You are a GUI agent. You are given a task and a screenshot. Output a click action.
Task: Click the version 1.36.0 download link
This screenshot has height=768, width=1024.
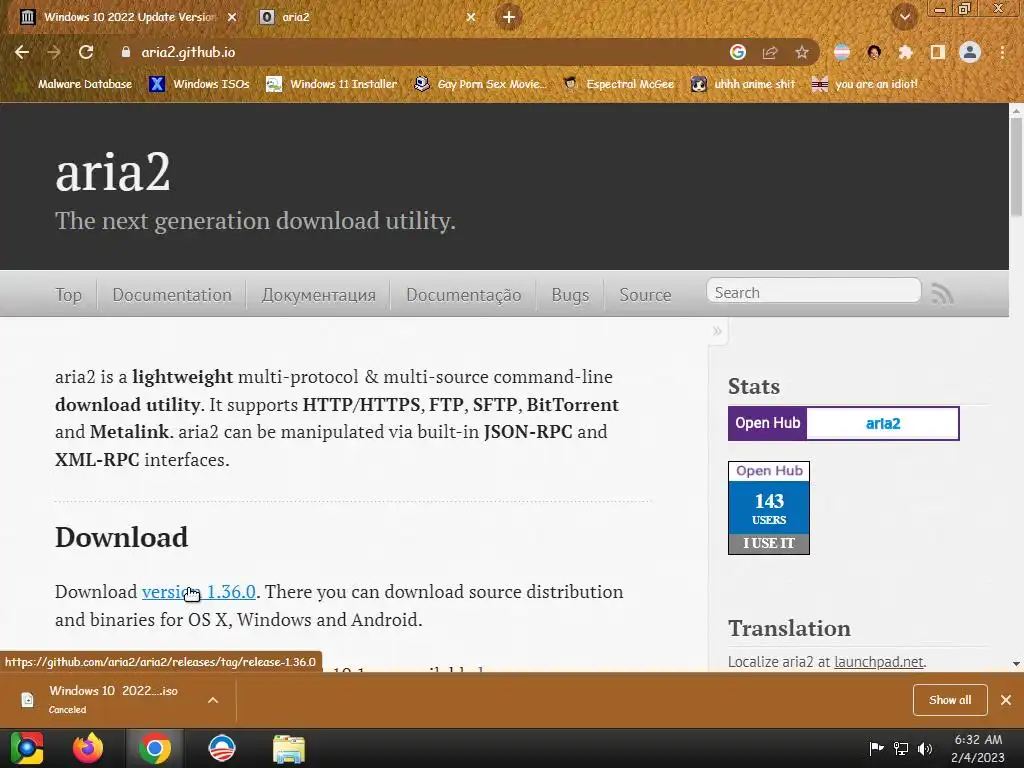click(199, 592)
